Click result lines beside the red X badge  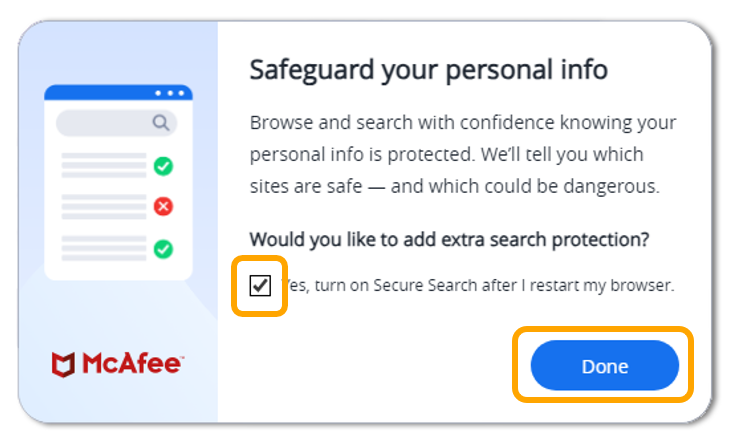tap(103, 206)
